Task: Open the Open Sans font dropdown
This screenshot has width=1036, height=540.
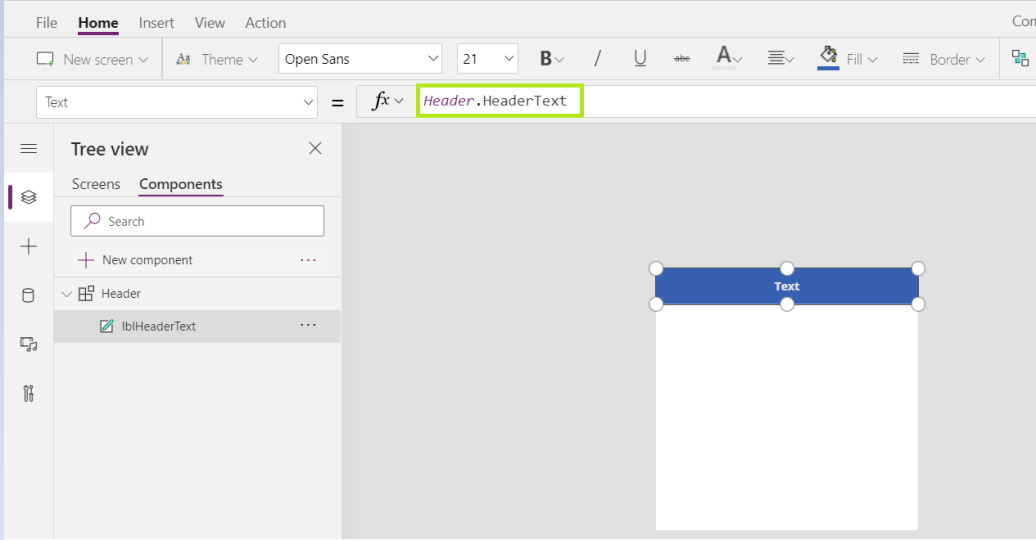Action: click(x=360, y=59)
